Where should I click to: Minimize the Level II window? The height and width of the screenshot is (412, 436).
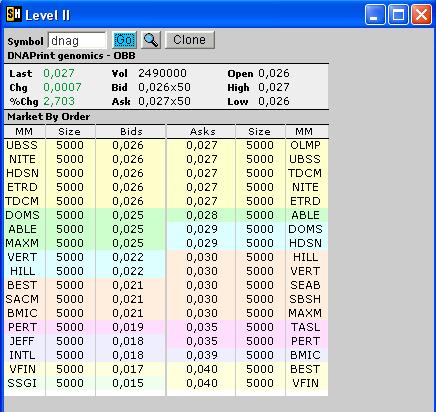pos(375,15)
